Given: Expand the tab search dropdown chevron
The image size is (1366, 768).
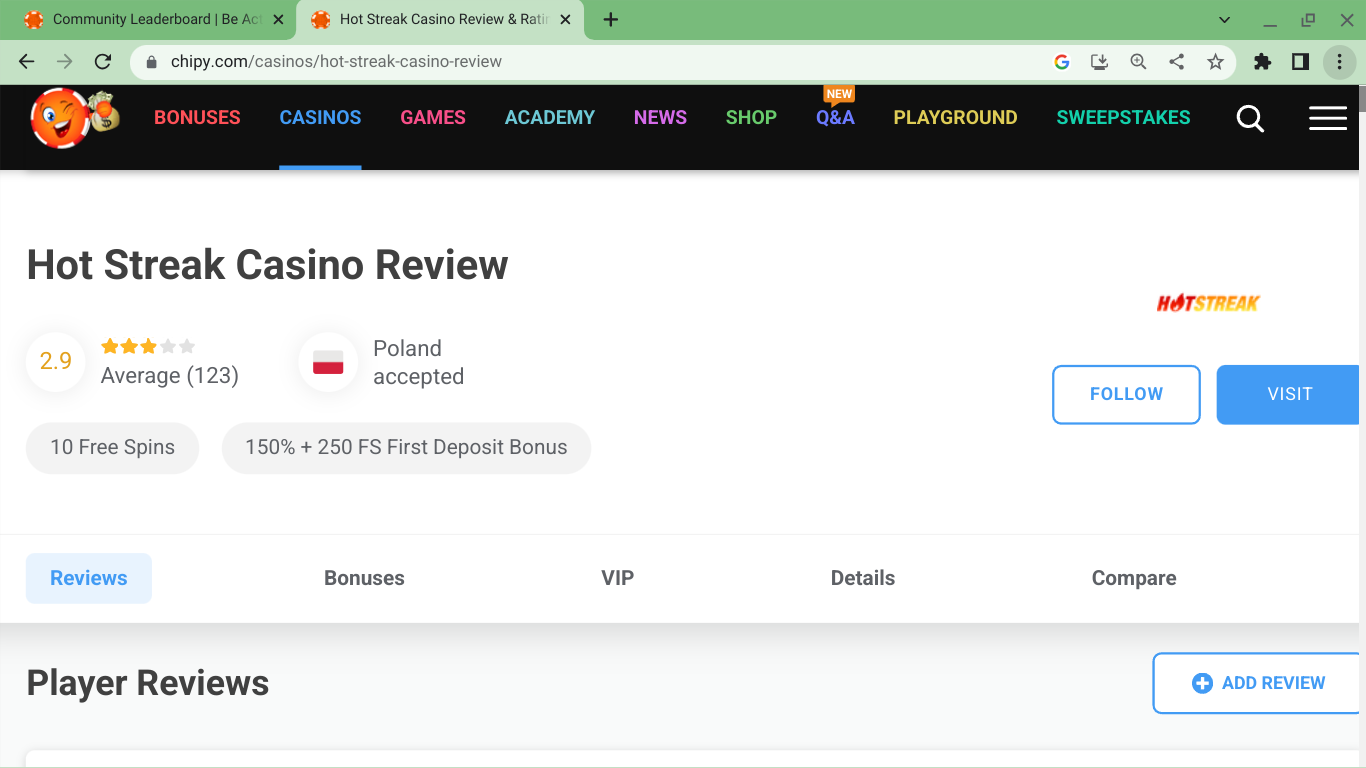Looking at the screenshot, I should coord(1225,20).
